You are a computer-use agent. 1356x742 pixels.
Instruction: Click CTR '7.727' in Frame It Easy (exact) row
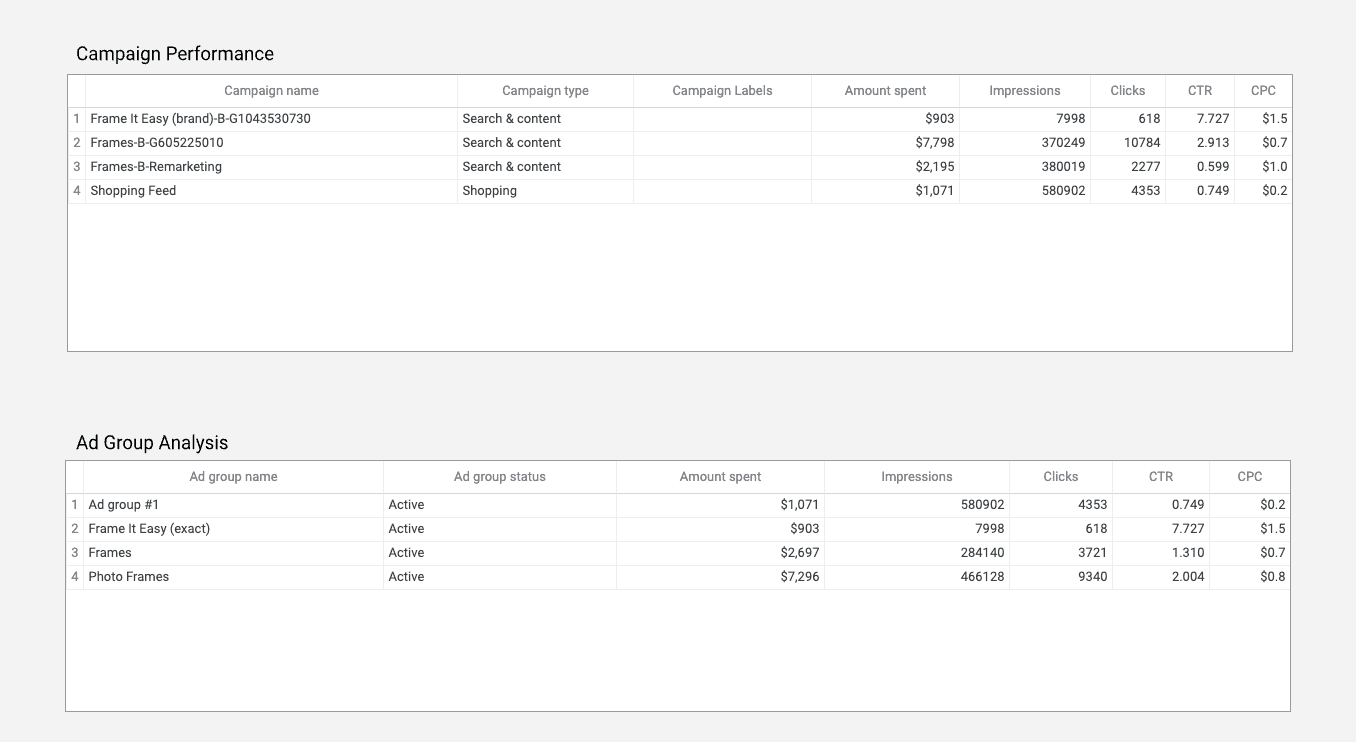1188,529
